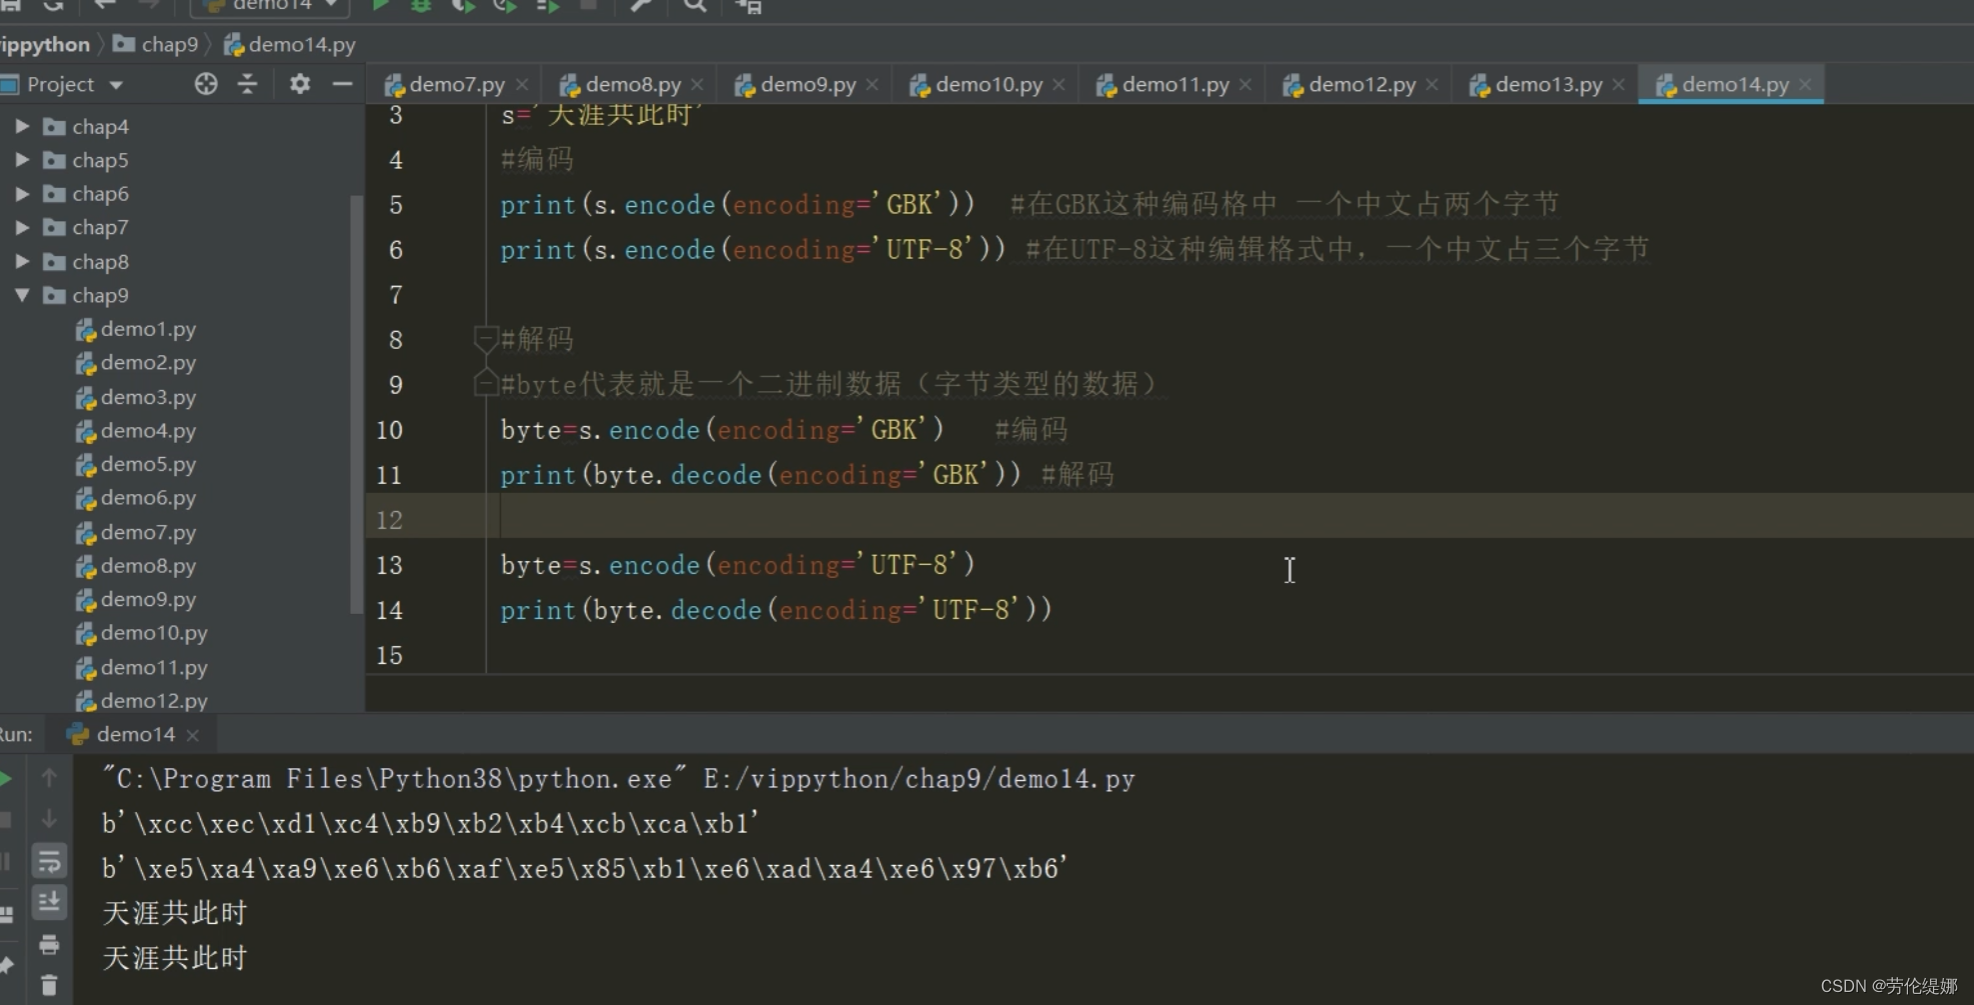Run with coverage icon in top toolbar
Screen dimensions: 1974x1005
click(x=463, y=6)
